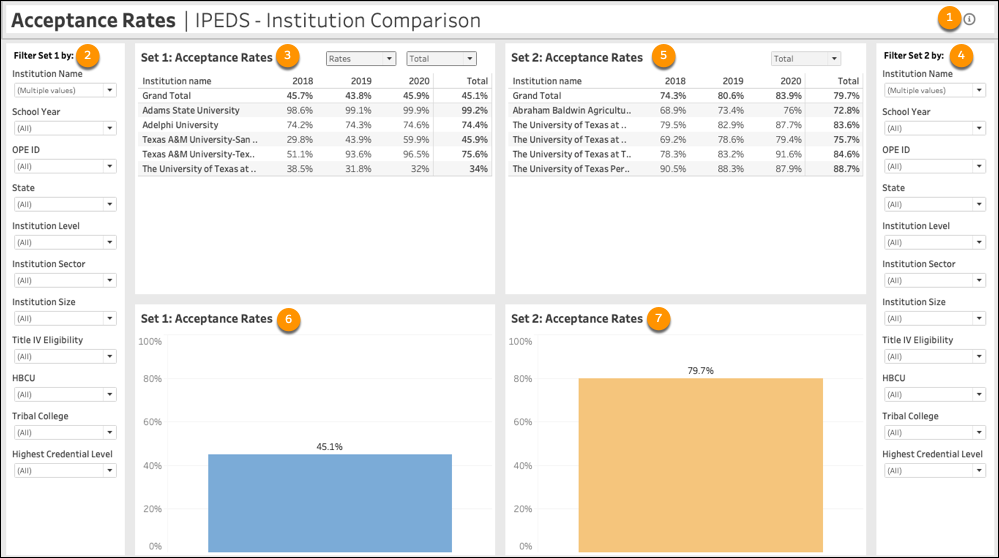
Task: Click the 34% total in Set 1 table
Action: click(x=478, y=169)
